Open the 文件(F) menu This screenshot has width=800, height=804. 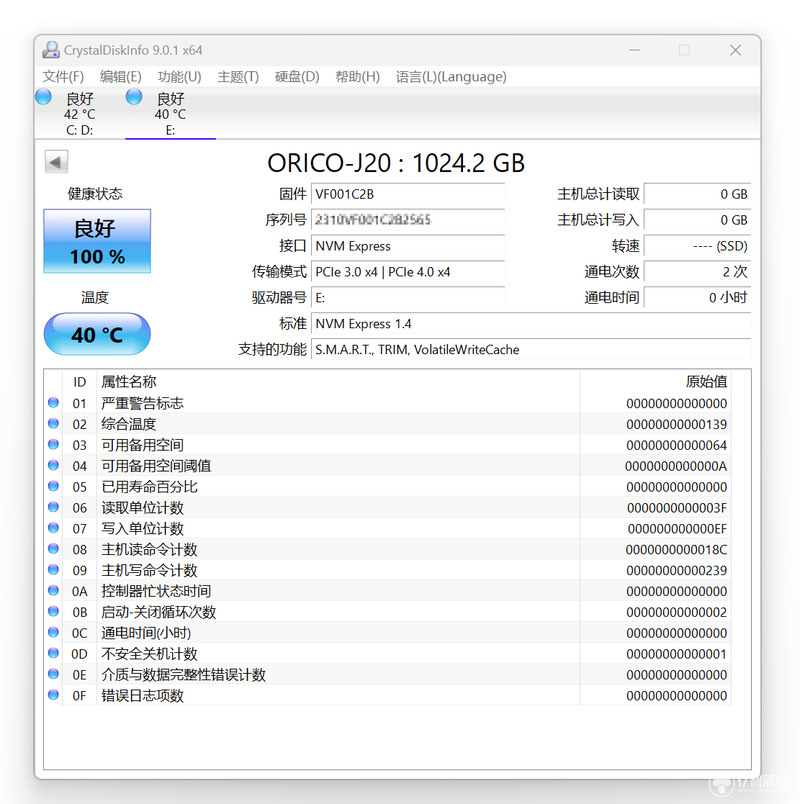pyautogui.click(x=63, y=76)
